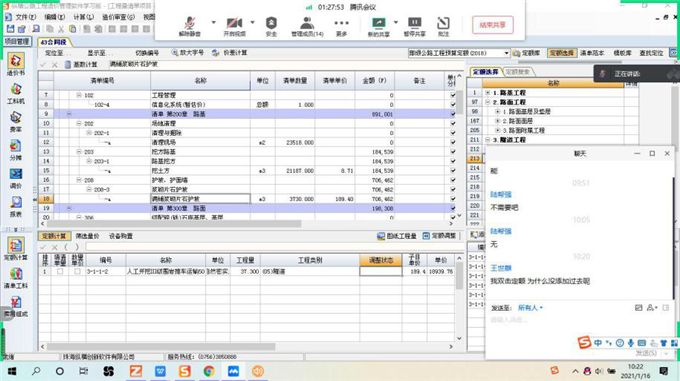Toggle checkbox on row 8 (信息化系统)

tap(453, 104)
